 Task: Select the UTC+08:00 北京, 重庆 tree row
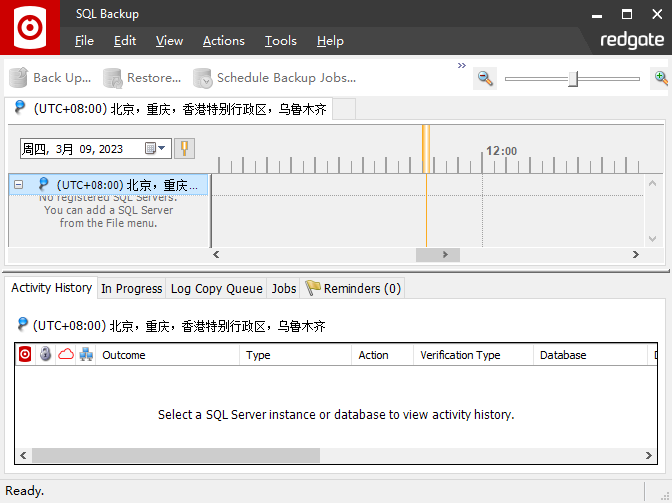coord(108,185)
